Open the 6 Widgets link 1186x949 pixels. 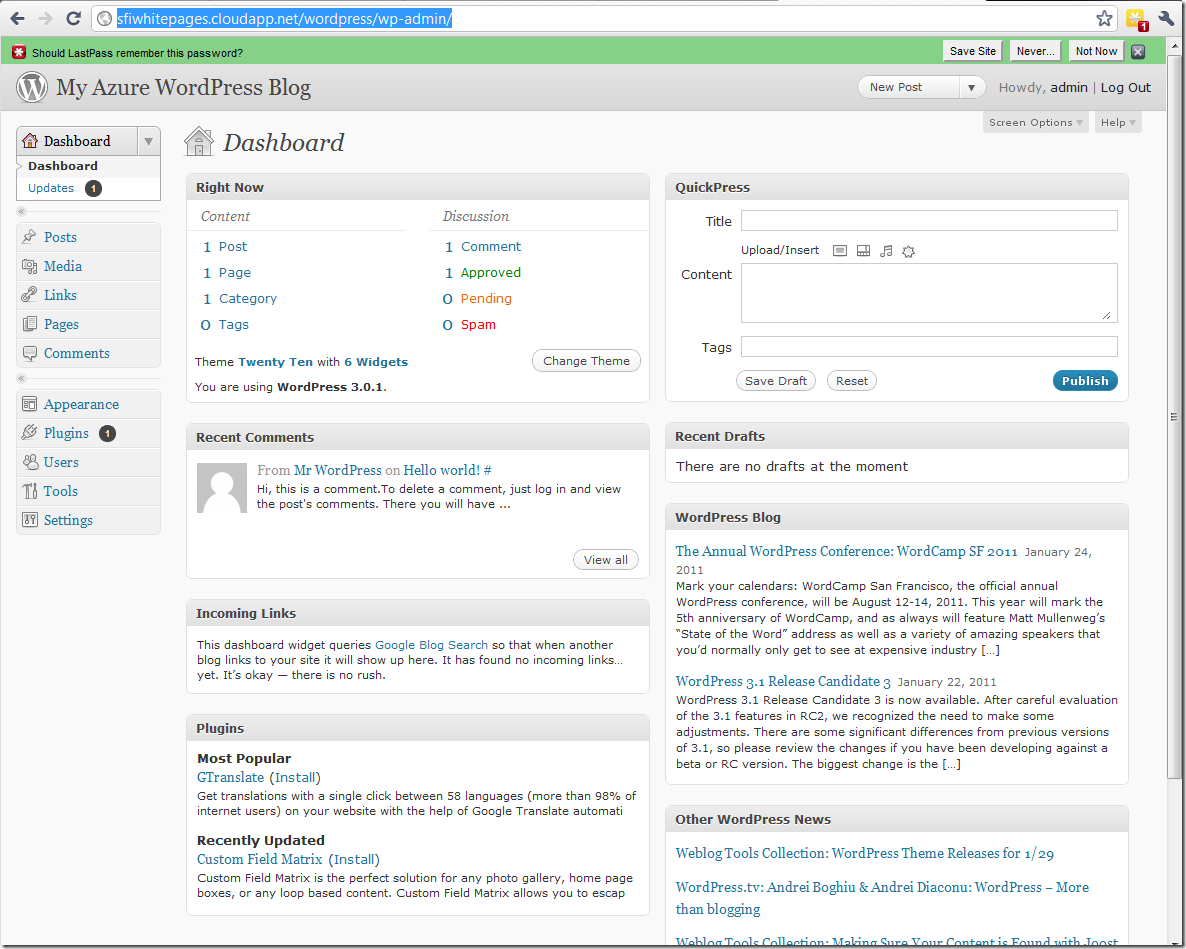tap(376, 361)
